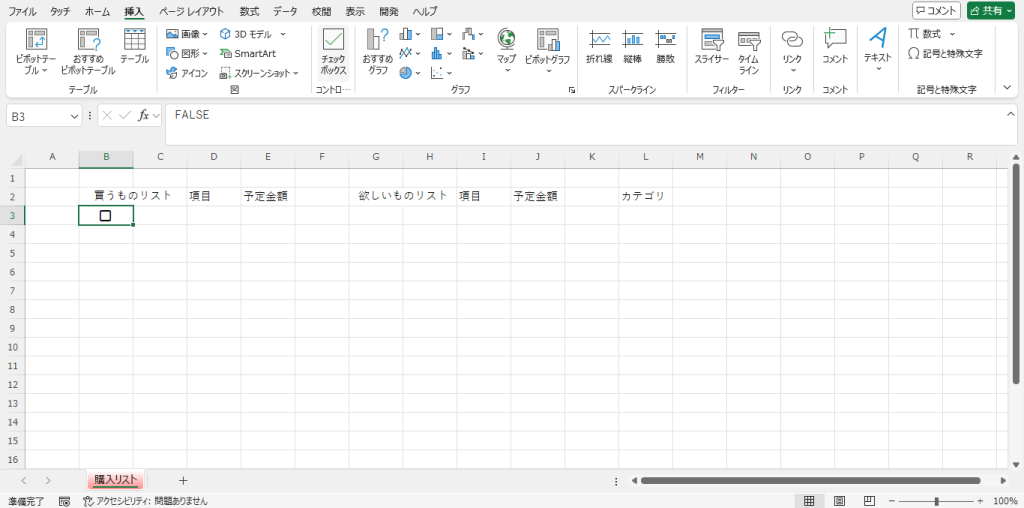Expand the スクリーンショット dropdown
The height and width of the screenshot is (508, 1024).
[x=298, y=73]
